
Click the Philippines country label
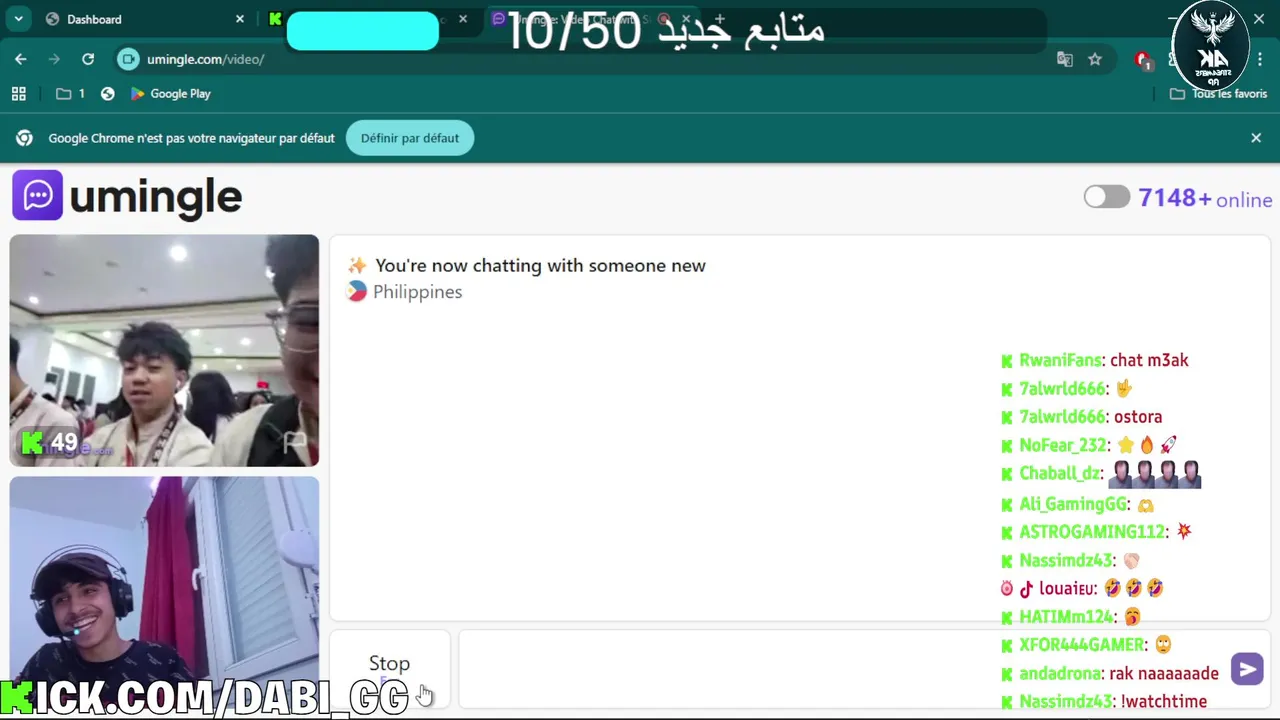417,292
